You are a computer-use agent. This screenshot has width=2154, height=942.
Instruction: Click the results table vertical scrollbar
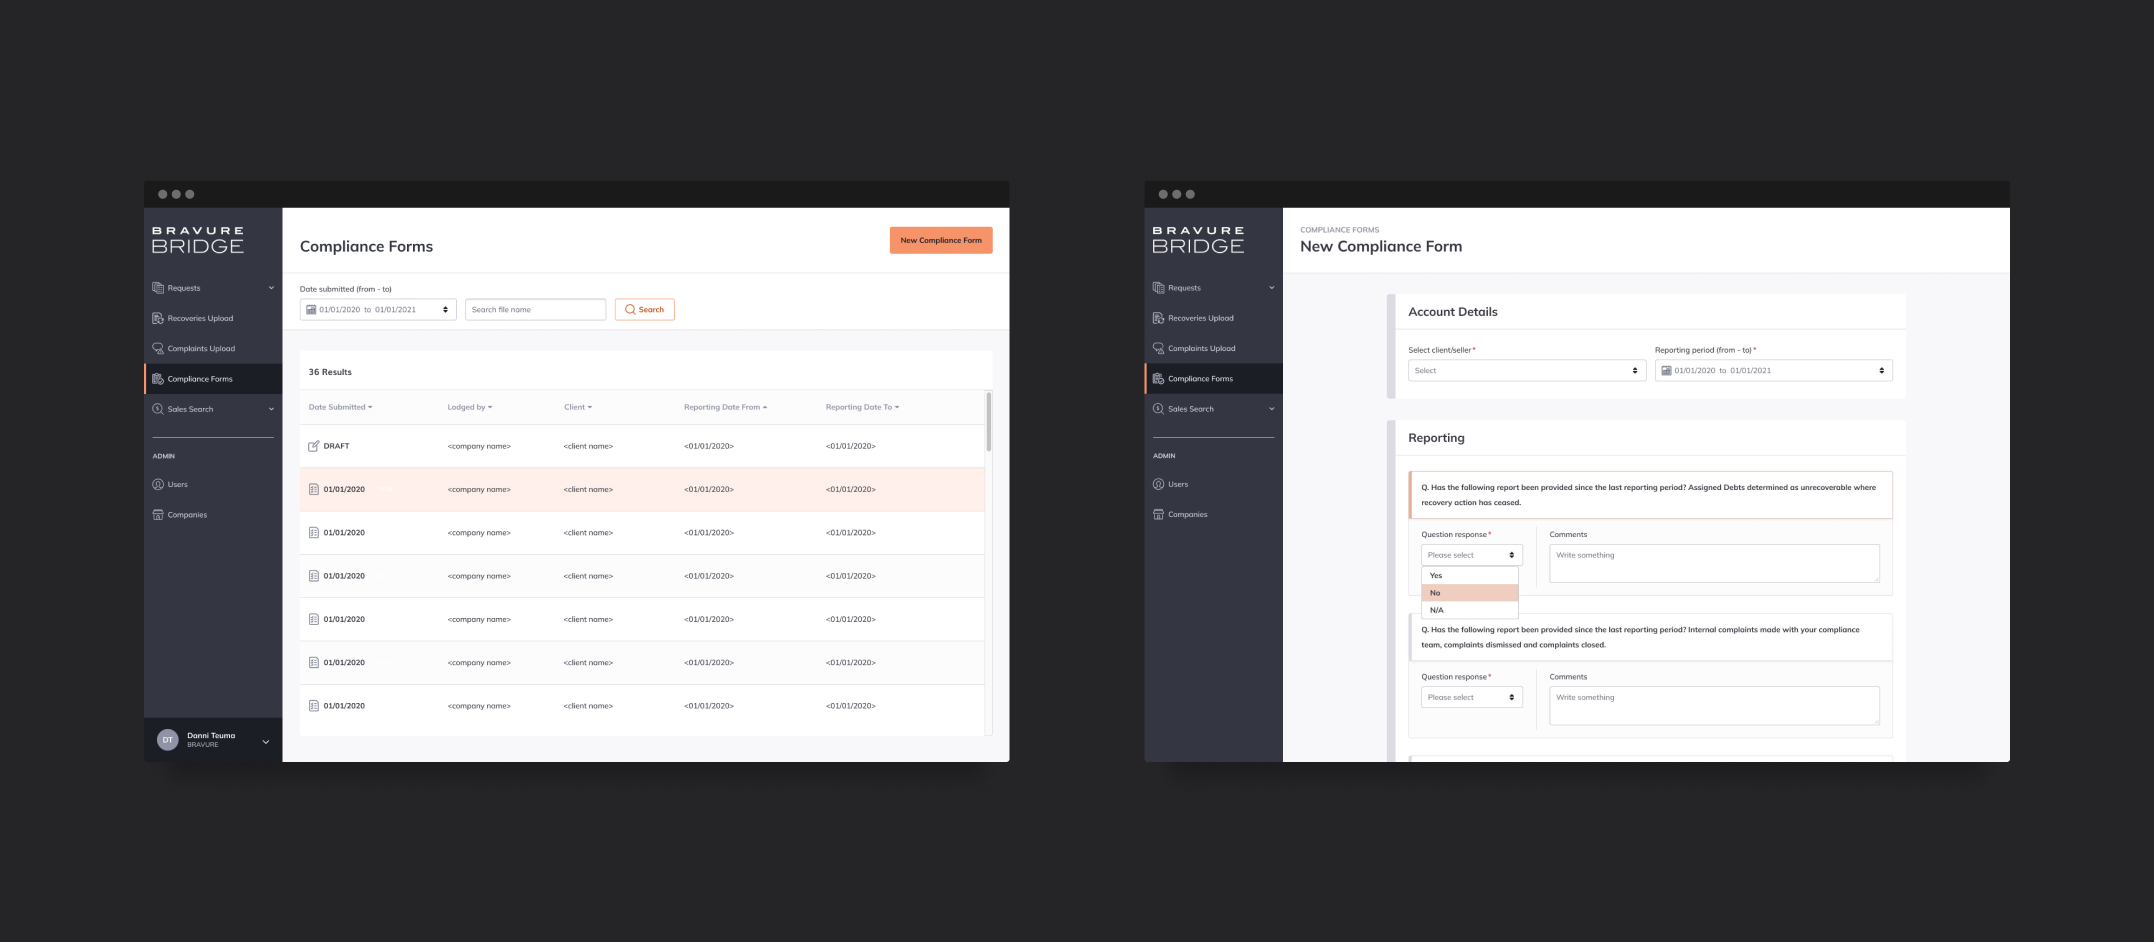[x=988, y=423]
